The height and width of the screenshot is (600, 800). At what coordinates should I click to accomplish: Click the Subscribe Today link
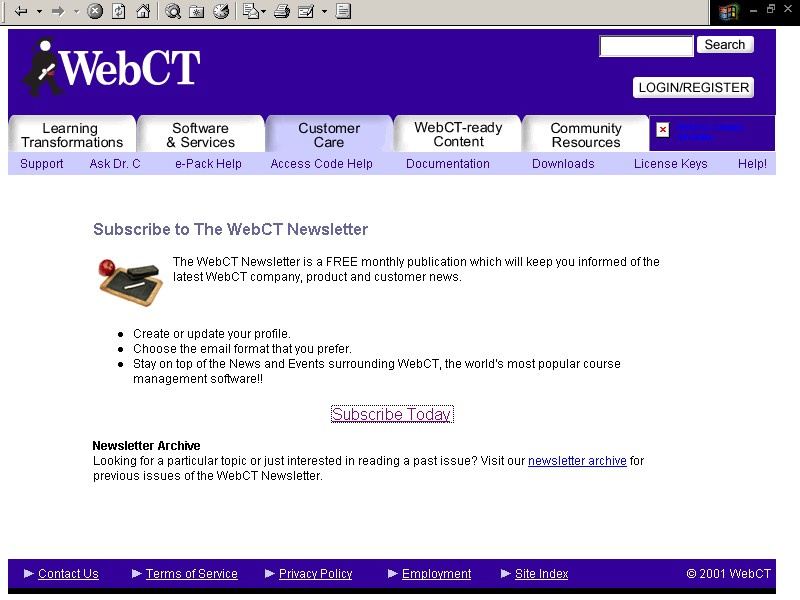(x=392, y=414)
